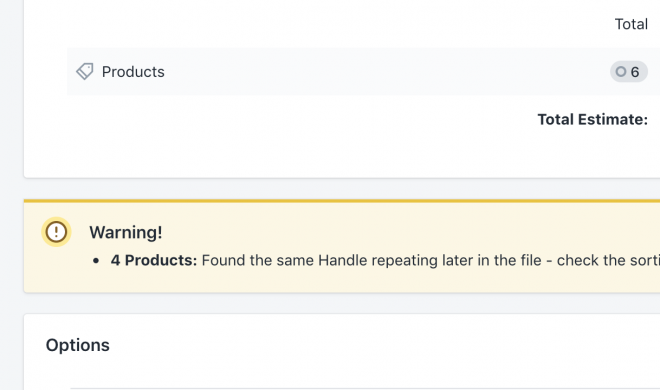Viewport: 660px width, 390px height.
Task: Click the Total column header
Action: coord(631,24)
